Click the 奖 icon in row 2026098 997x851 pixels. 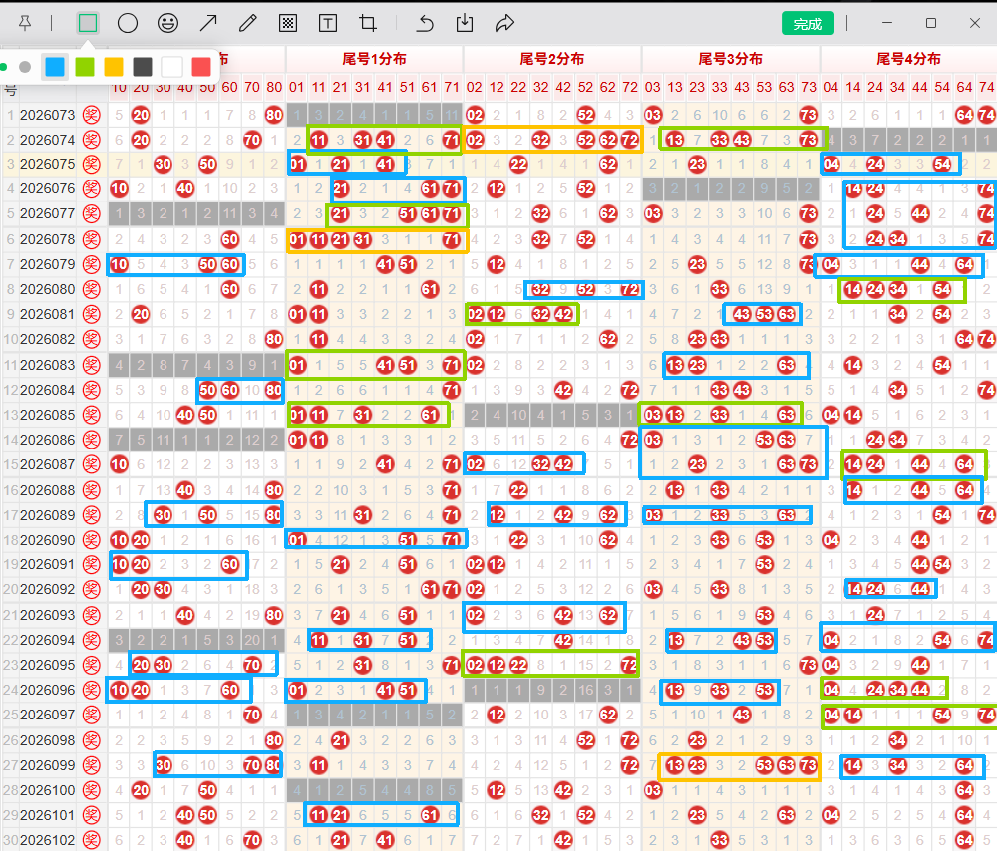tap(92, 740)
